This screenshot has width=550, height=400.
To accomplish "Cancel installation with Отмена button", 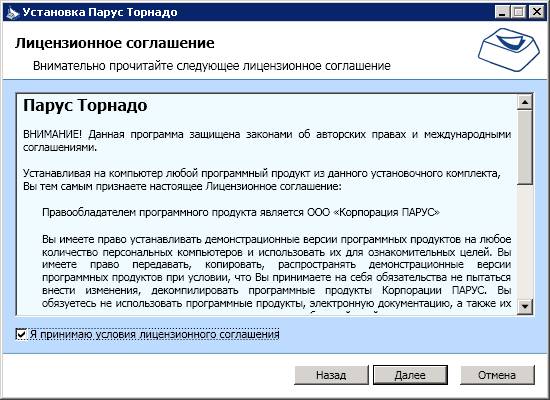I will 497,375.
